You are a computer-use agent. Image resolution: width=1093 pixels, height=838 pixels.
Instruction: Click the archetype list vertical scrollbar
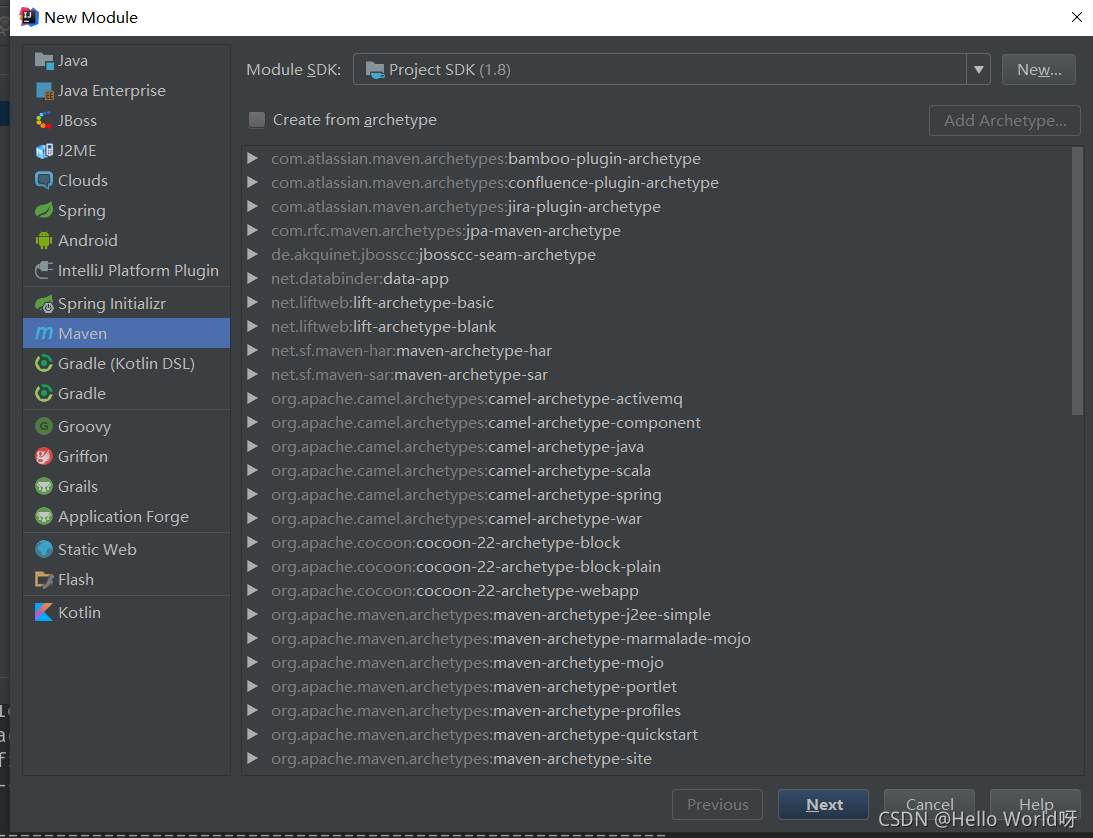(1078, 280)
